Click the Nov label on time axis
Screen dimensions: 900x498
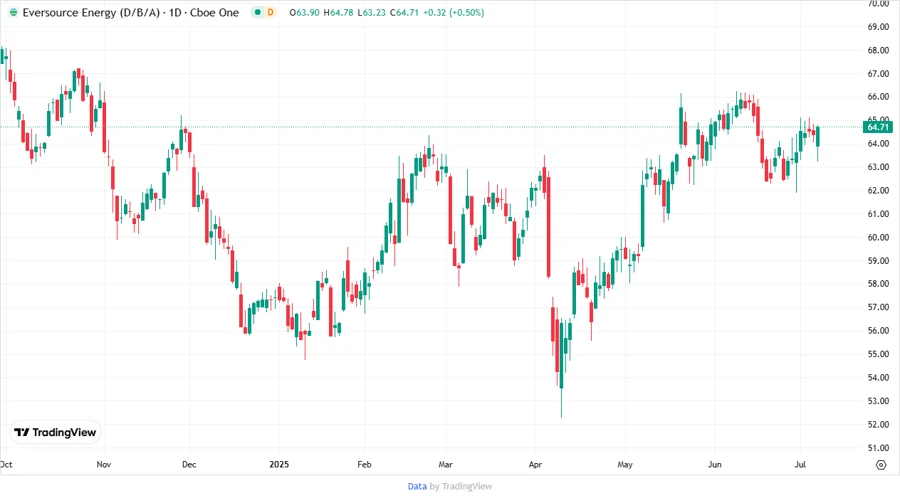pyautogui.click(x=103, y=464)
